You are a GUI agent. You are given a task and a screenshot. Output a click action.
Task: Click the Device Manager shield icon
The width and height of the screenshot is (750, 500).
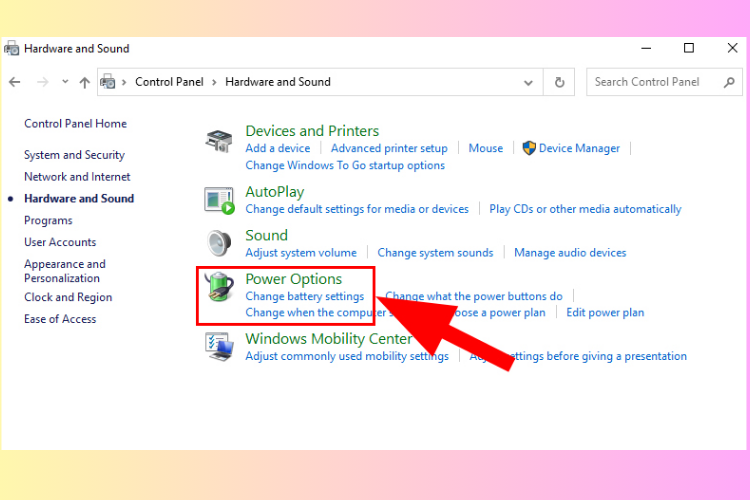click(x=529, y=148)
